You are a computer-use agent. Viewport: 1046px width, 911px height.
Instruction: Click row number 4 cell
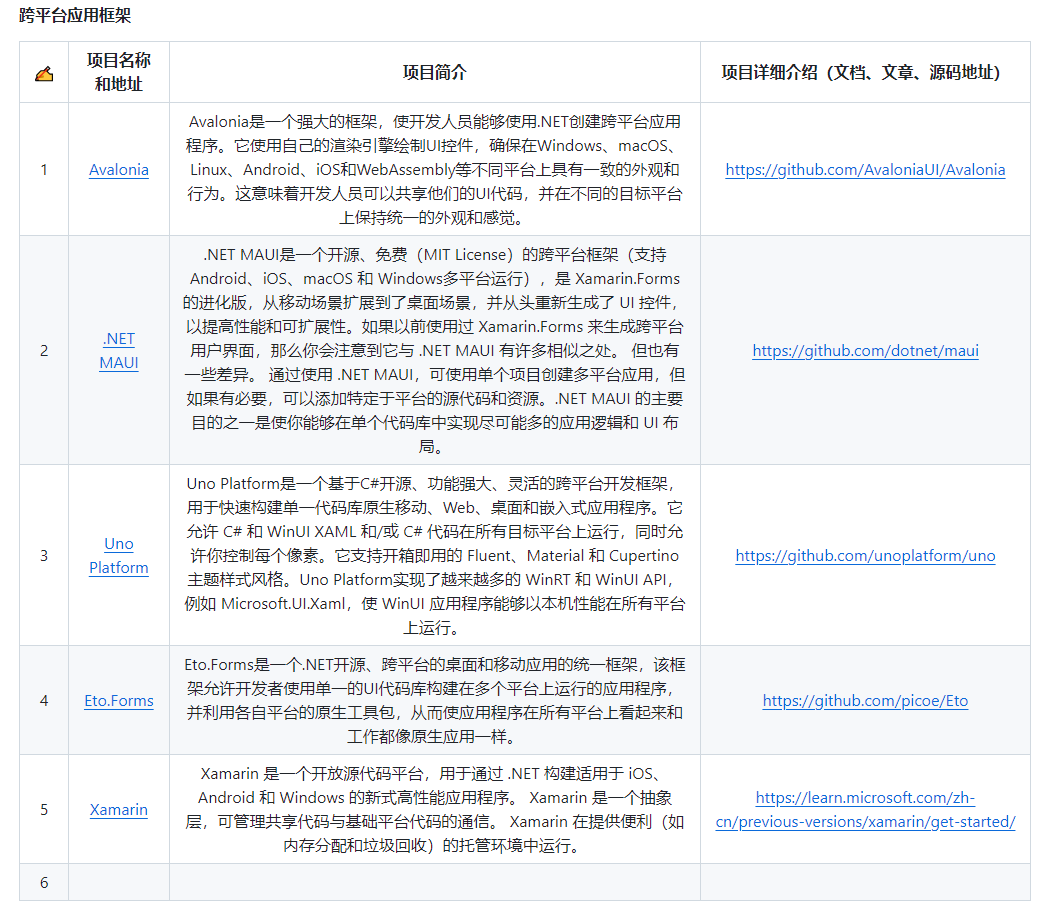[44, 700]
